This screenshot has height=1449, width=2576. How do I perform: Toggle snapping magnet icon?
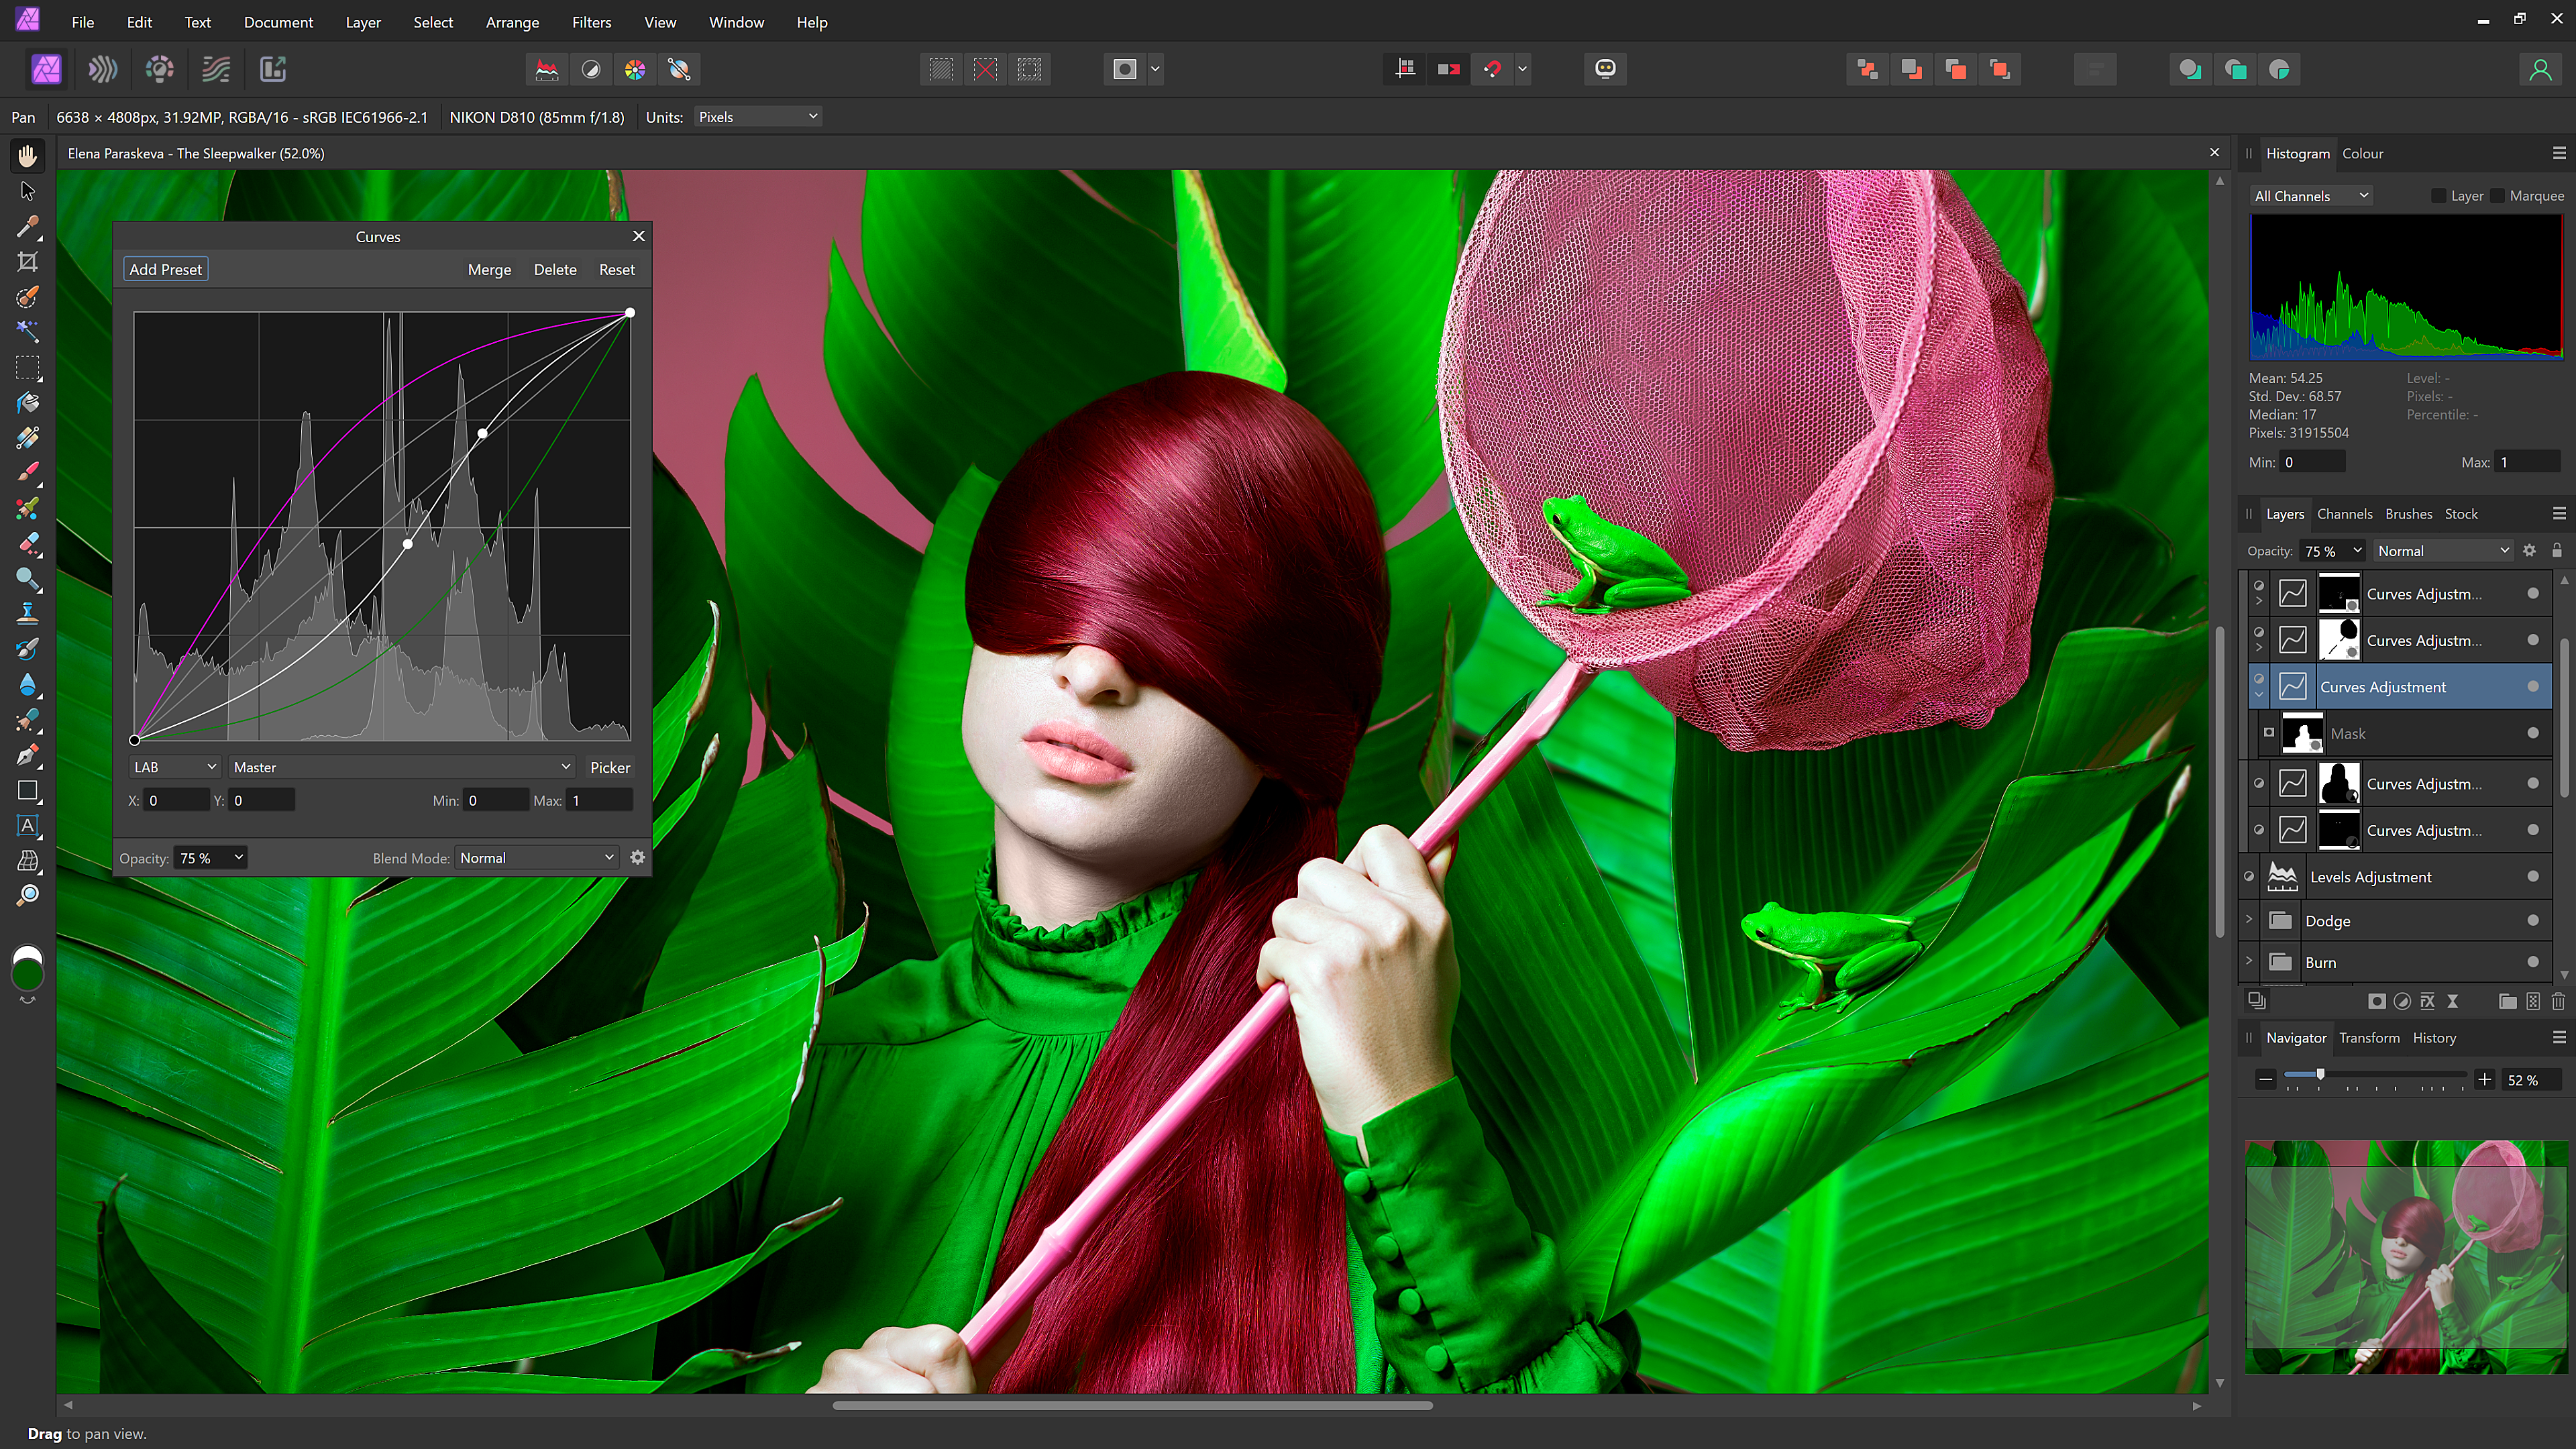[x=1493, y=69]
